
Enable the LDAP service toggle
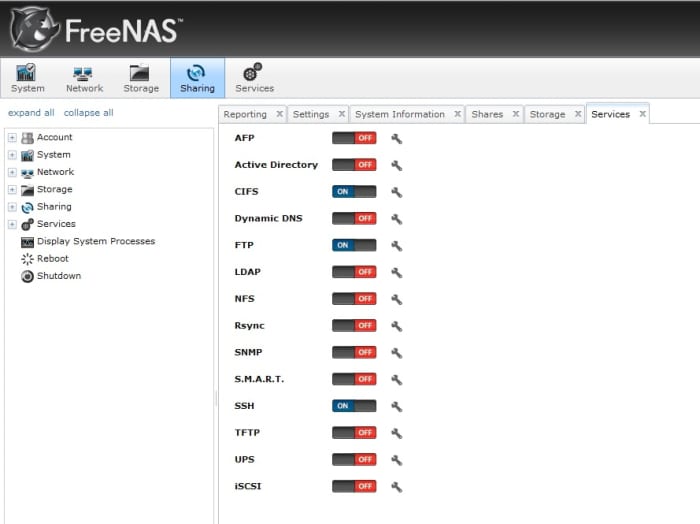tap(354, 272)
